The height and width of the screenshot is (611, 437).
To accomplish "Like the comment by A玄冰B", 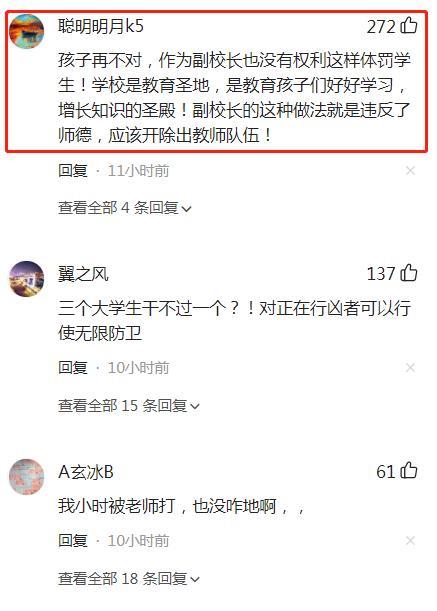I will point(409,471).
